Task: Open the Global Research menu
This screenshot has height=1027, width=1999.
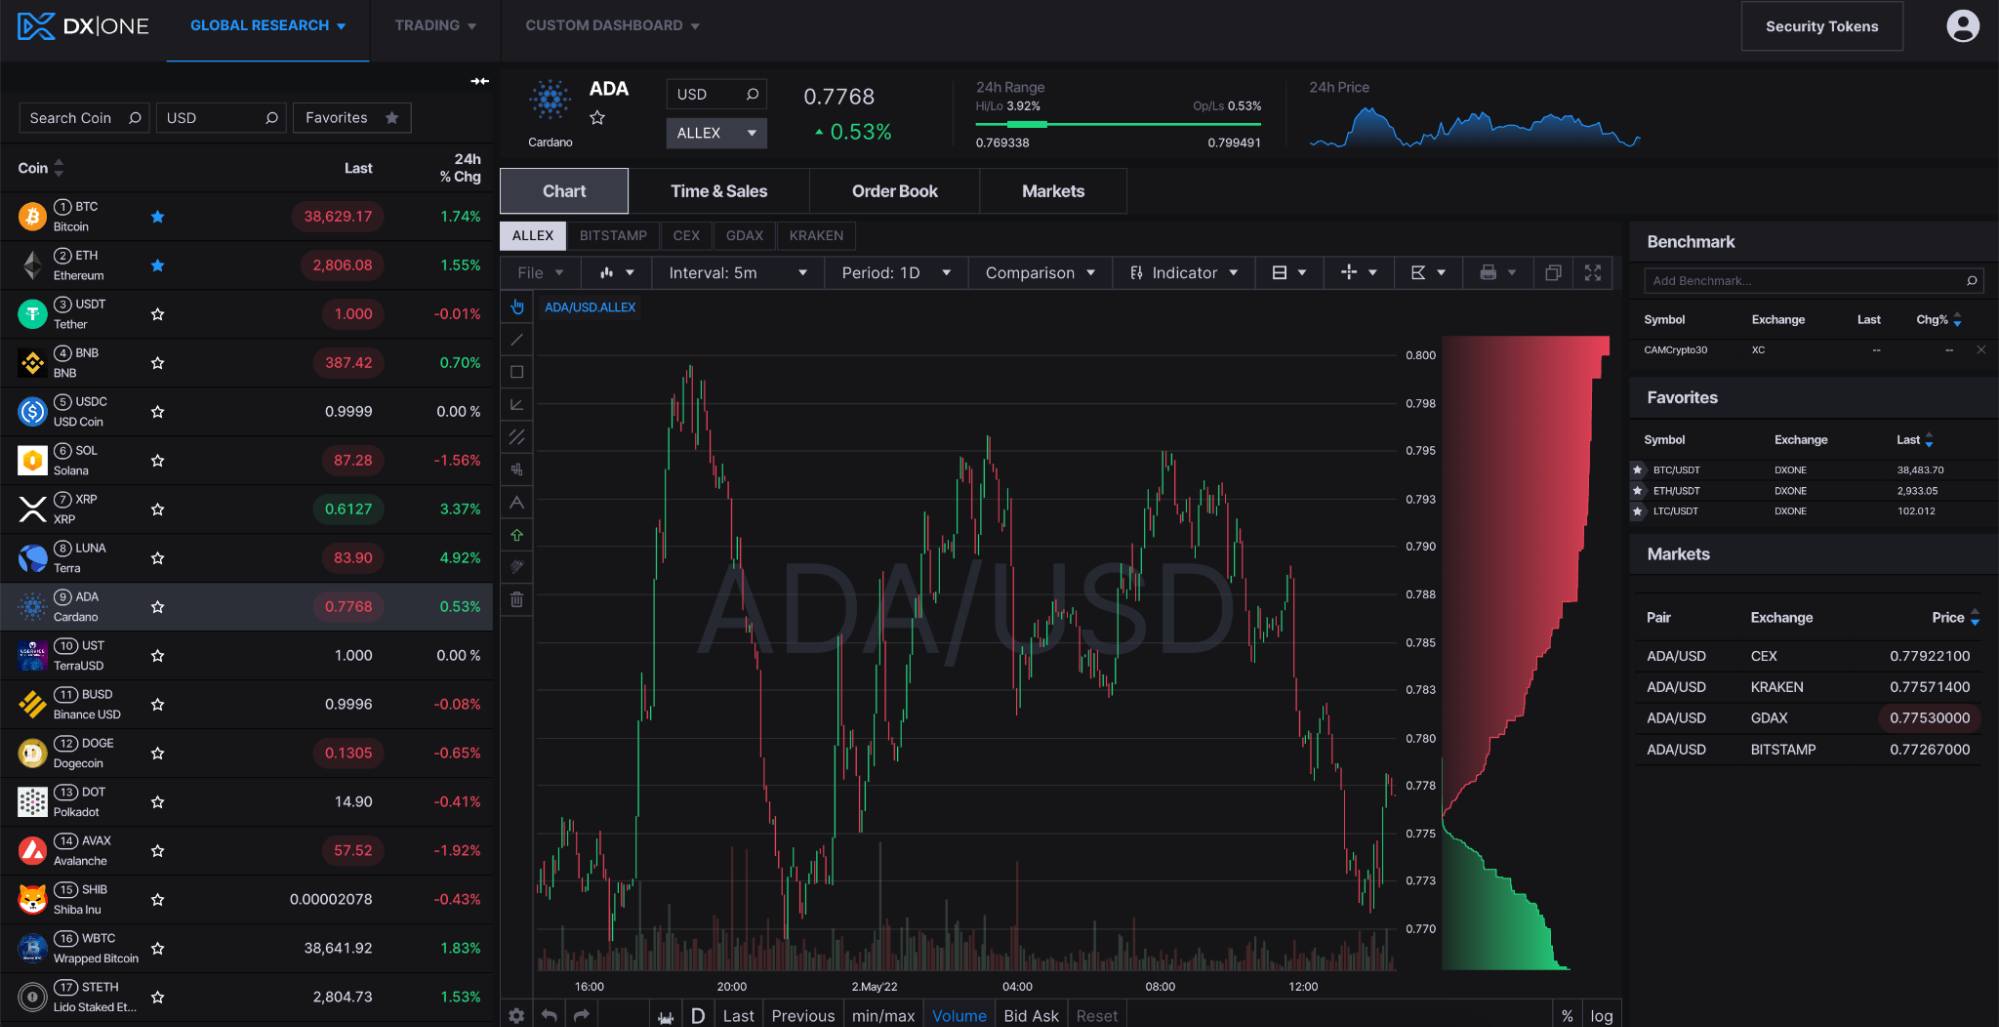Action: [268, 26]
